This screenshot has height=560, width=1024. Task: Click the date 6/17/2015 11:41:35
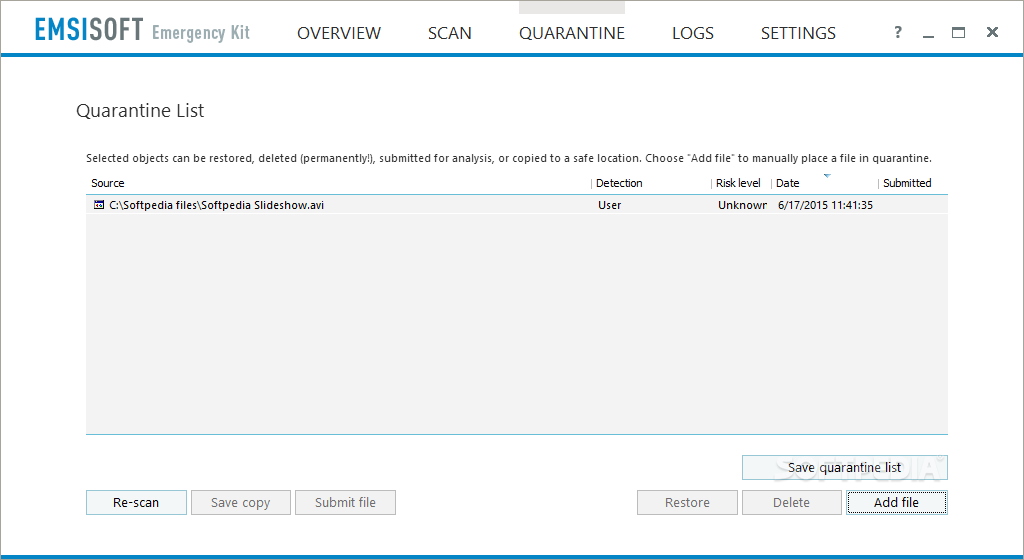click(x=825, y=205)
